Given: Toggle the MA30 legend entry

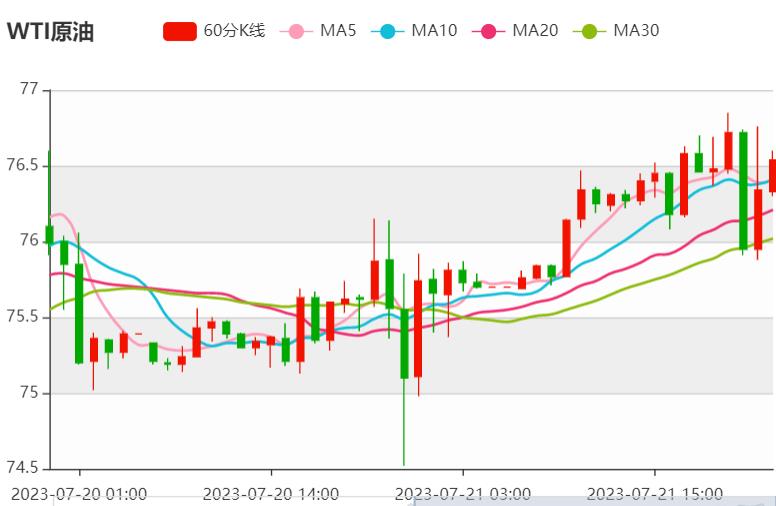Looking at the screenshot, I should (636, 31).
